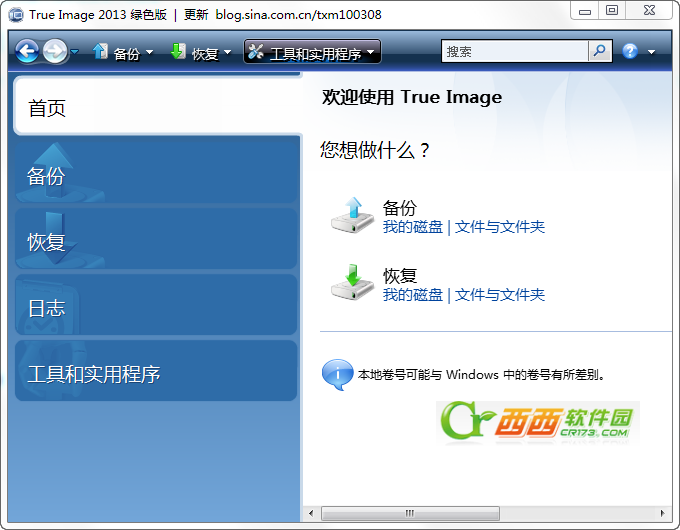
Task: Click the Forward navigation arrow
Action: tap(55, 52)
